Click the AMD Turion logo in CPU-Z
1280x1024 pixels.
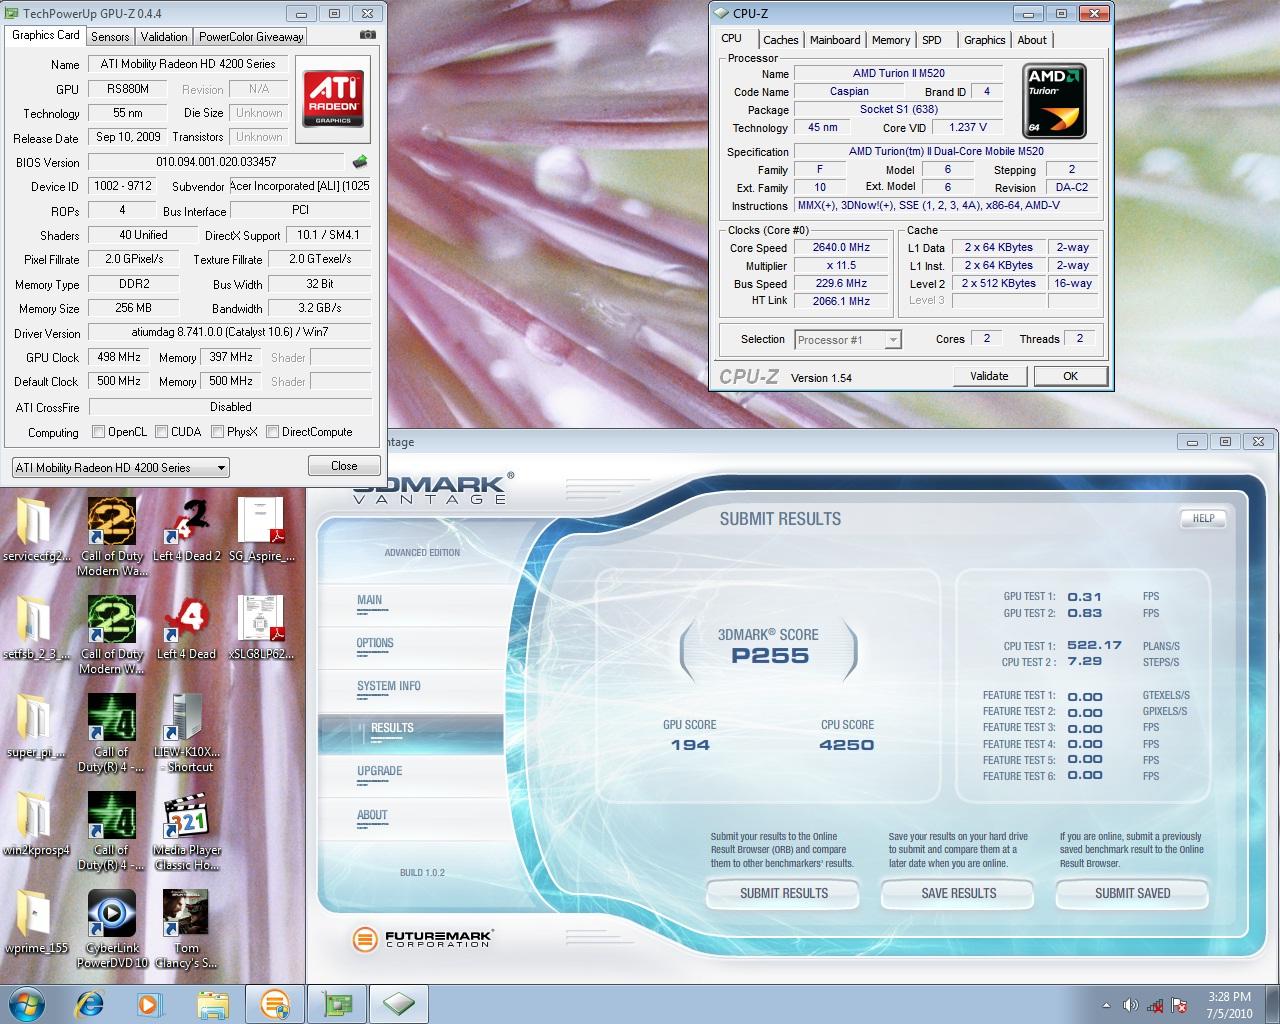pos(1056,101)
